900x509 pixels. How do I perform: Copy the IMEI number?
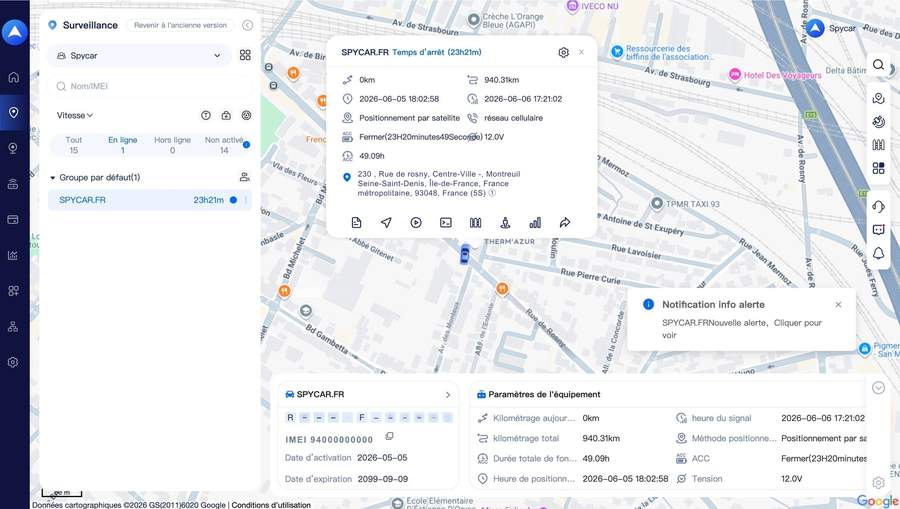389,436
